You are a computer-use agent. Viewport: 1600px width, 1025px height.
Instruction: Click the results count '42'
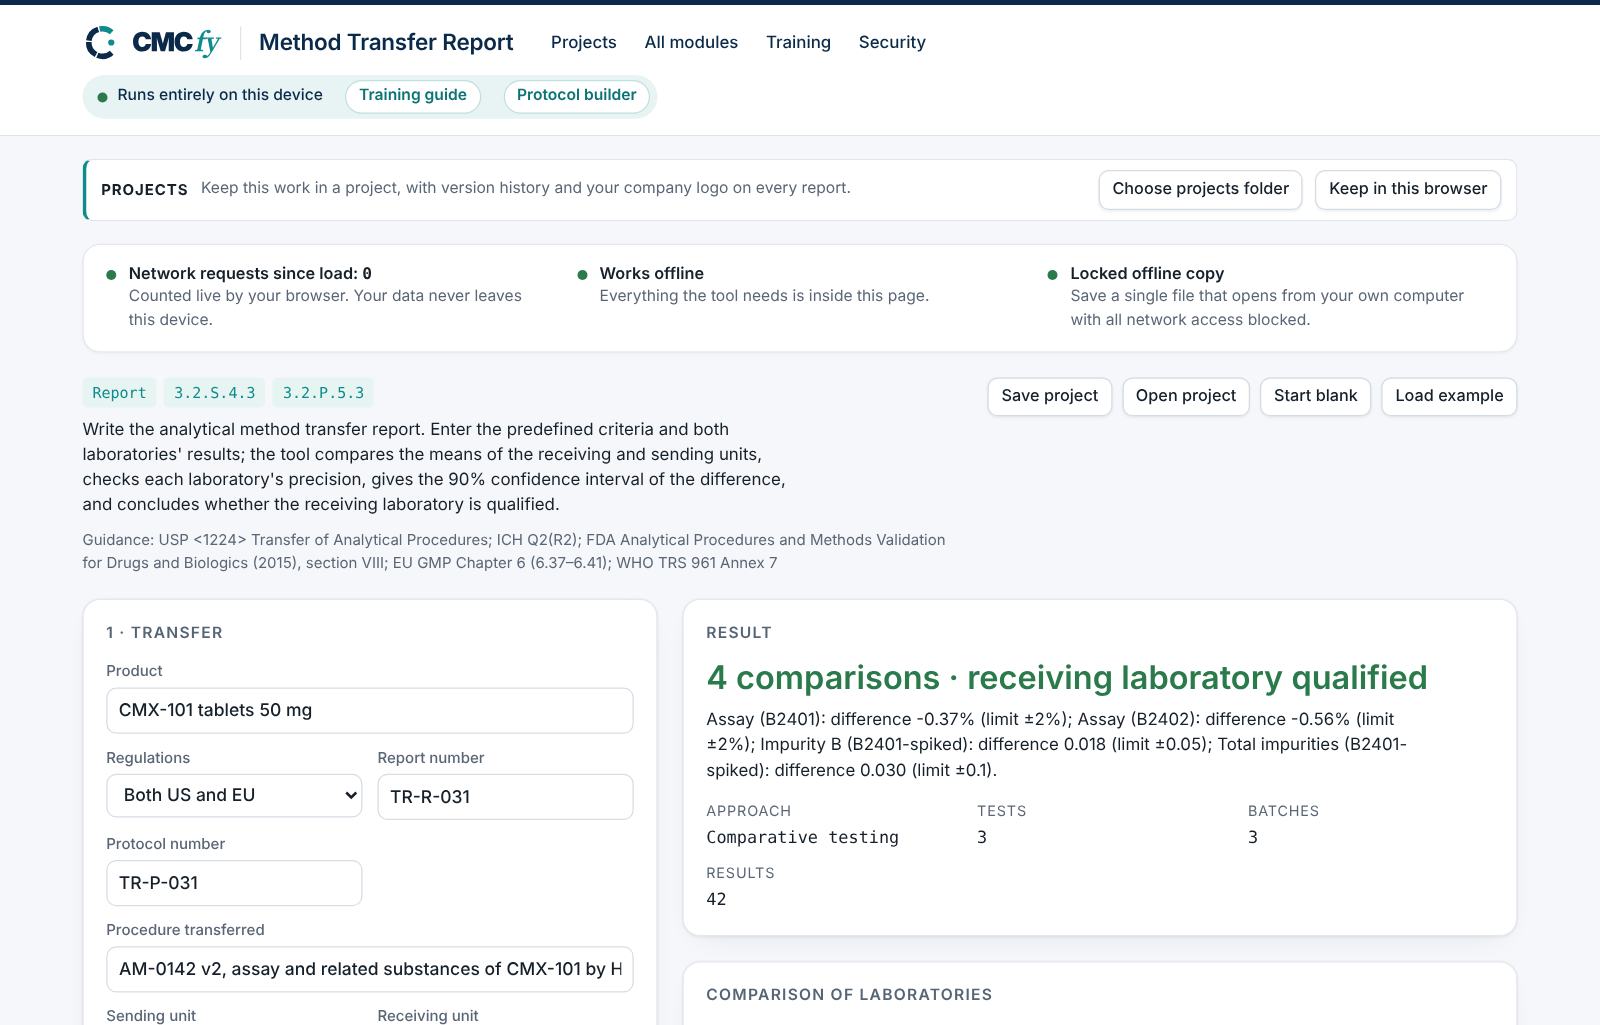(716, 899)
